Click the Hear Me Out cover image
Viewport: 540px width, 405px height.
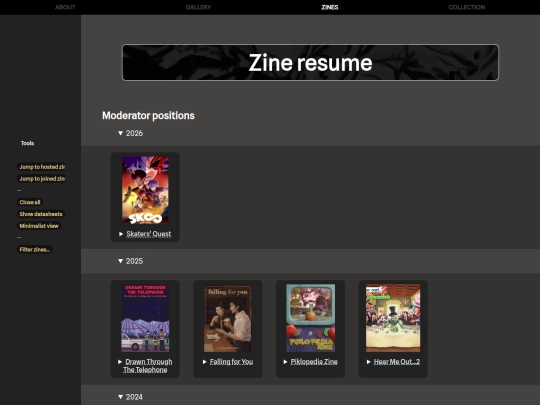click(393, 318)
